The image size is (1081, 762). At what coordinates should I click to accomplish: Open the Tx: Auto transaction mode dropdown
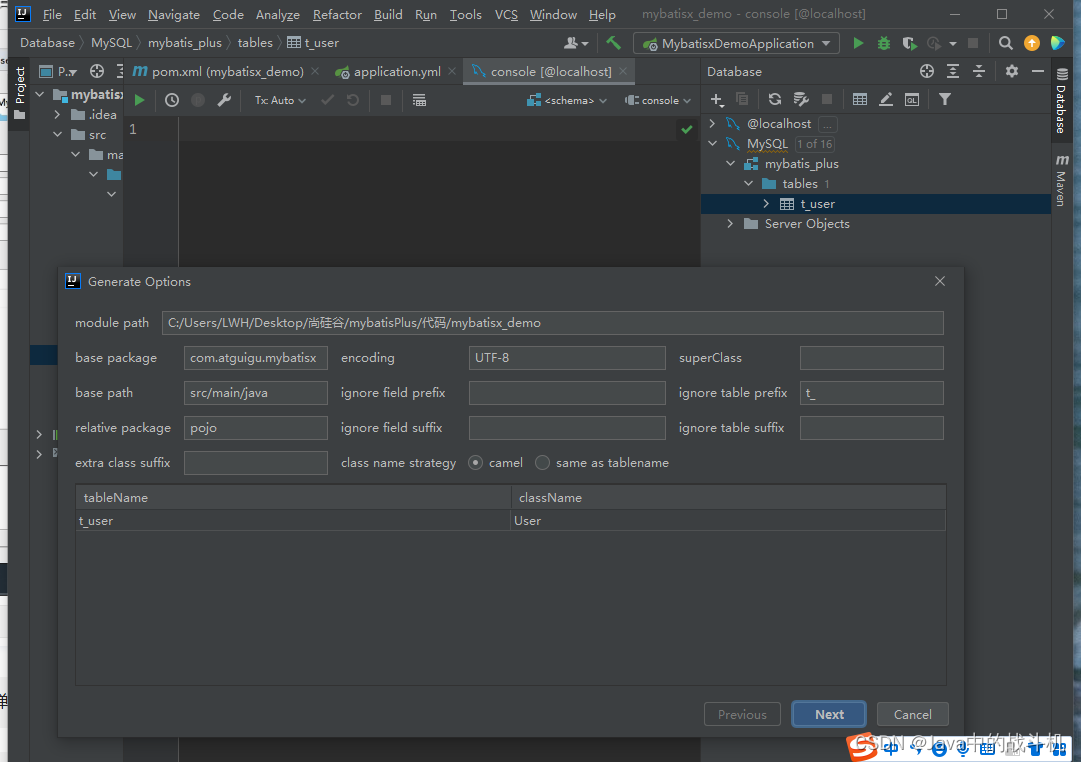(x=280, y=100)
